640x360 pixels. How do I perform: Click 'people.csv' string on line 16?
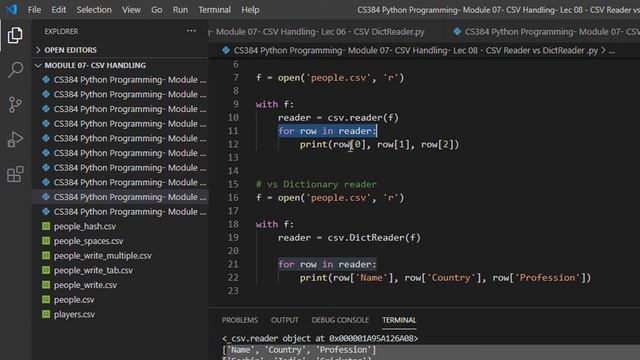pyautogui.click(x=338, y=198)
